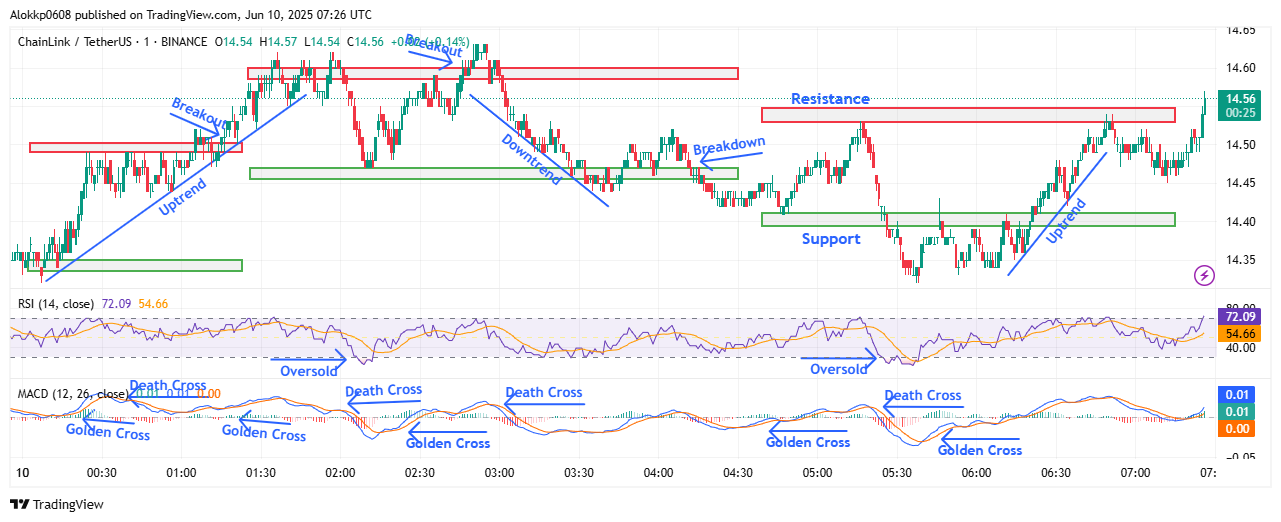Select the Resistance text label on chart
Viewport: 1281px width, 522px height.
click(x=830, y=99)
